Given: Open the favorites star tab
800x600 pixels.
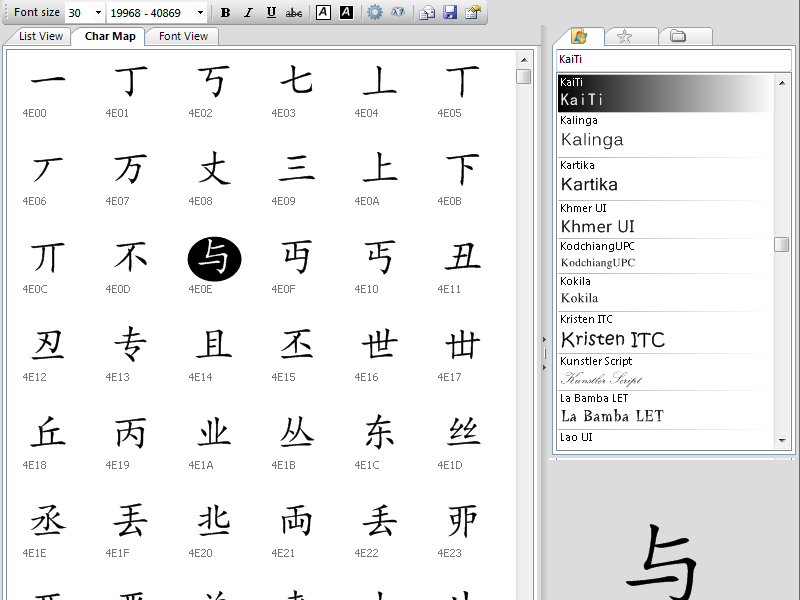Looking at the screenshot, I should tap(624, 37).
